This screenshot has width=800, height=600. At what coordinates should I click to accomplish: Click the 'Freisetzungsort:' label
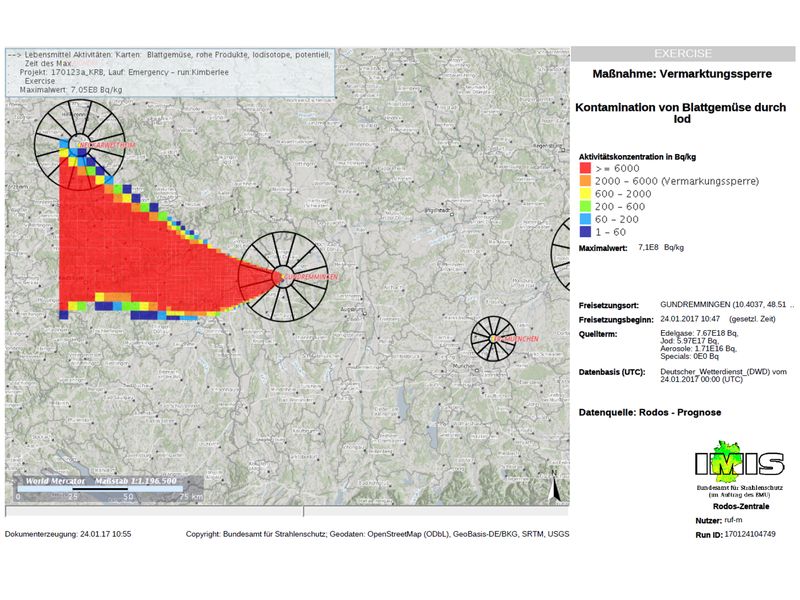[609, 306]
